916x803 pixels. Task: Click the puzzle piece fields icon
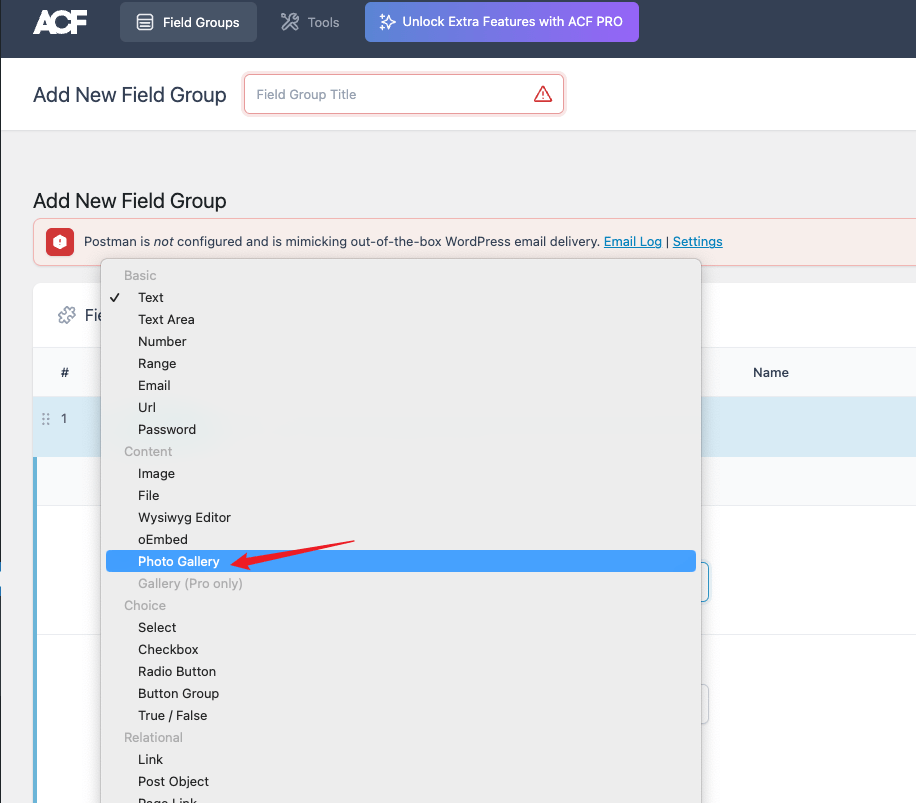pos(67,315)
